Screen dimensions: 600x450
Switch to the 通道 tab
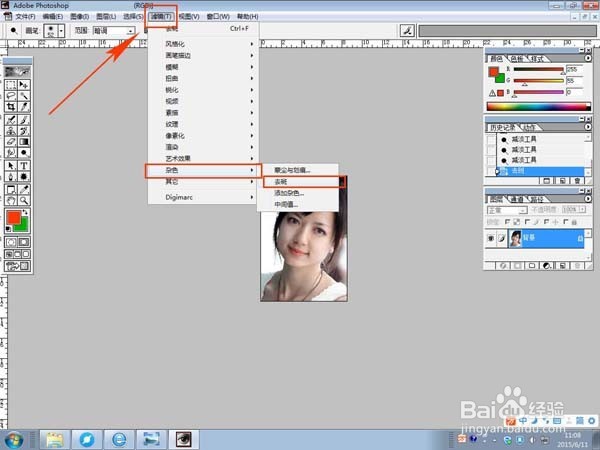[517, 199]
